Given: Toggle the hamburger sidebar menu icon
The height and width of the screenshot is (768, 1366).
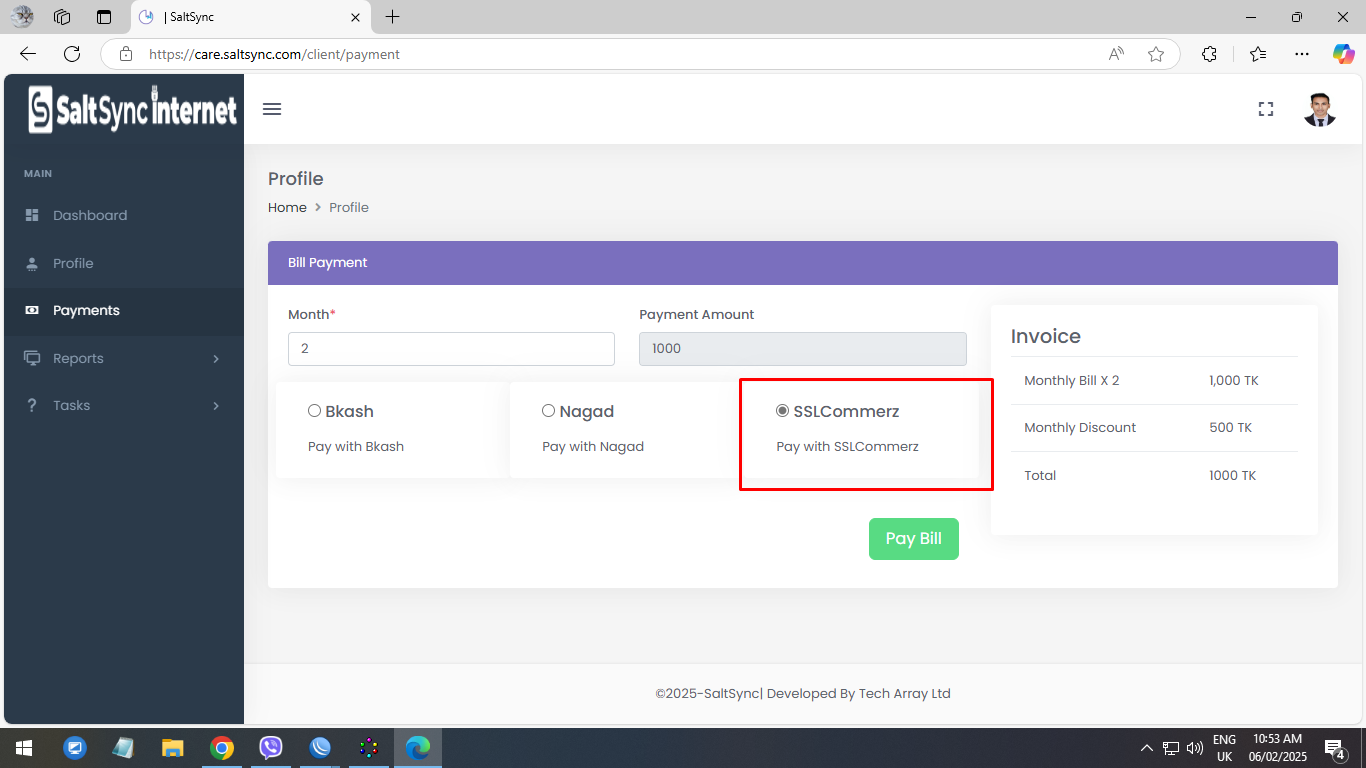Looking at the screenshot, I should [272, 109].
